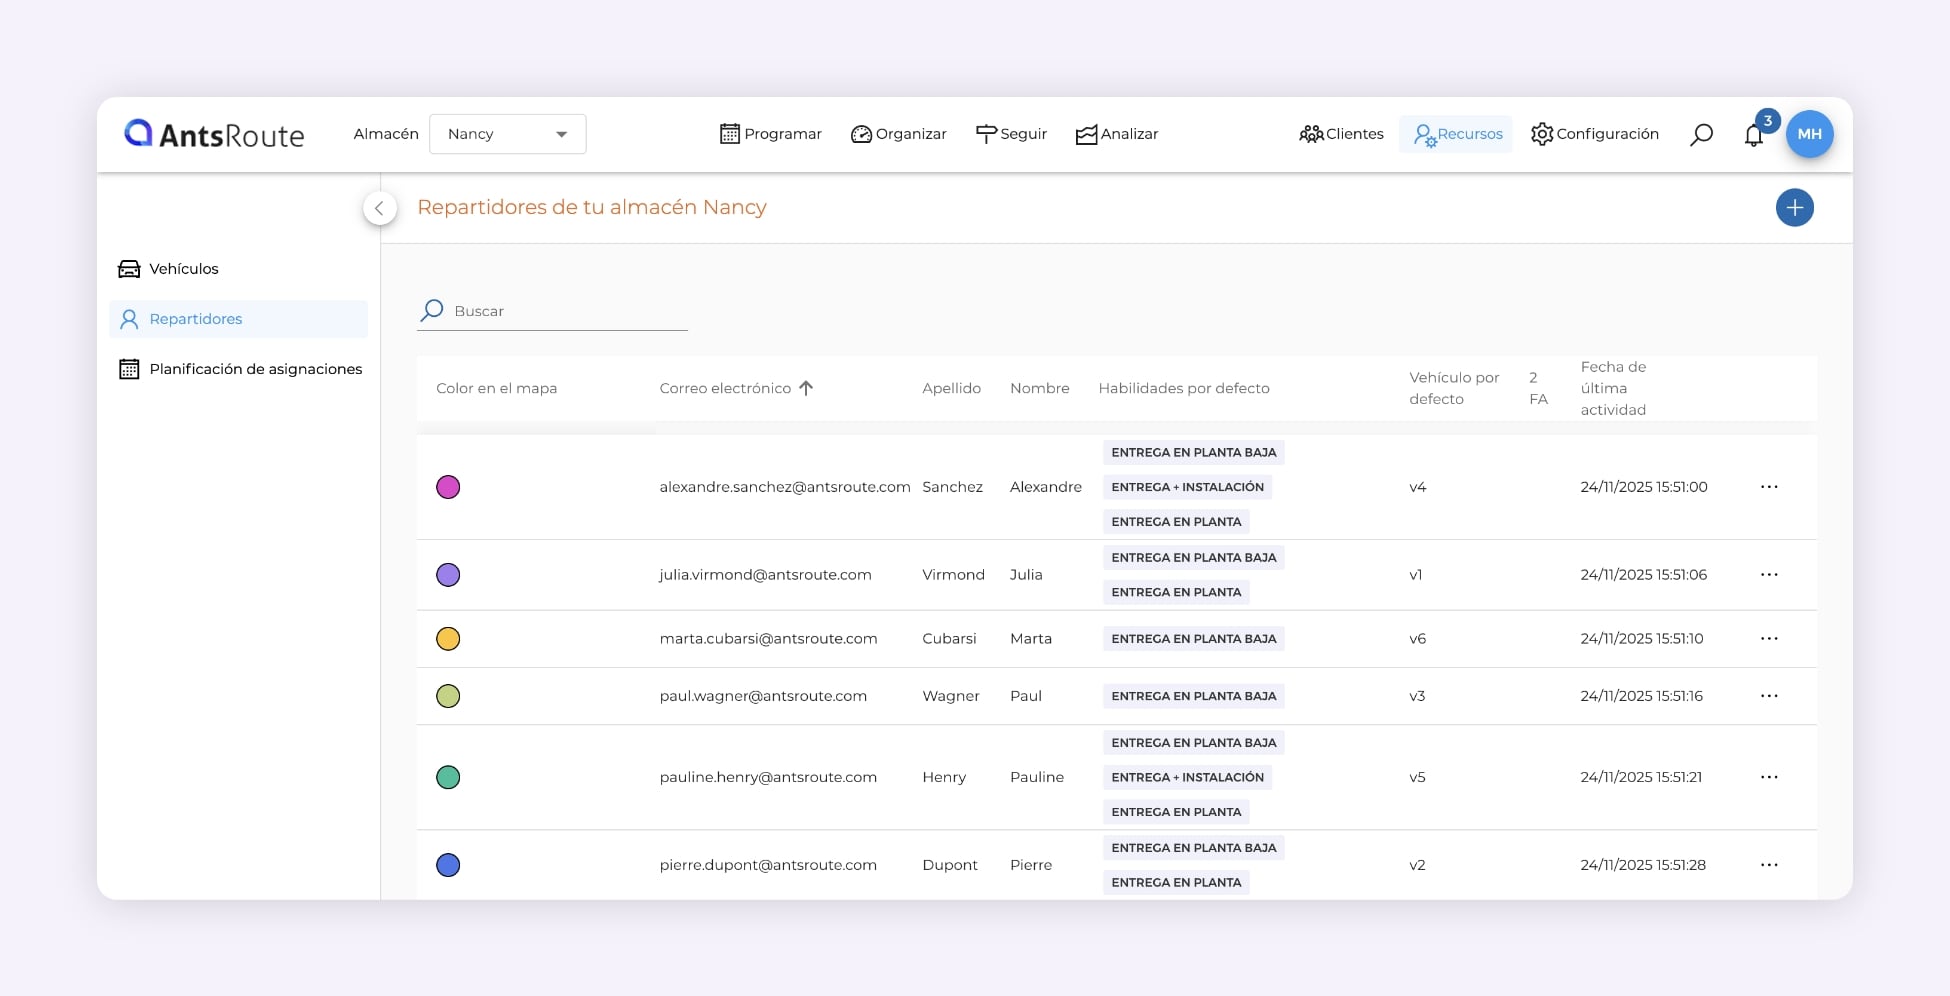Expand the Almacén Nancy dropdown
Screen dimensions: 1950x996
pos(507,134)
